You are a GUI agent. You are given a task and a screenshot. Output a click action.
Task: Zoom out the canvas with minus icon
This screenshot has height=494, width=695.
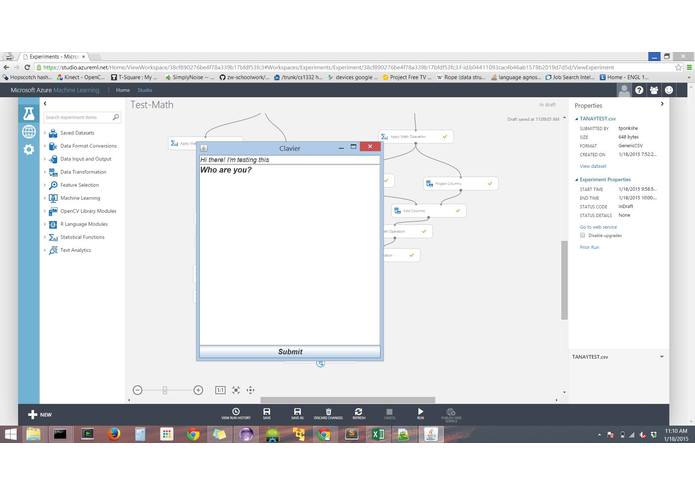click(137, 390)
